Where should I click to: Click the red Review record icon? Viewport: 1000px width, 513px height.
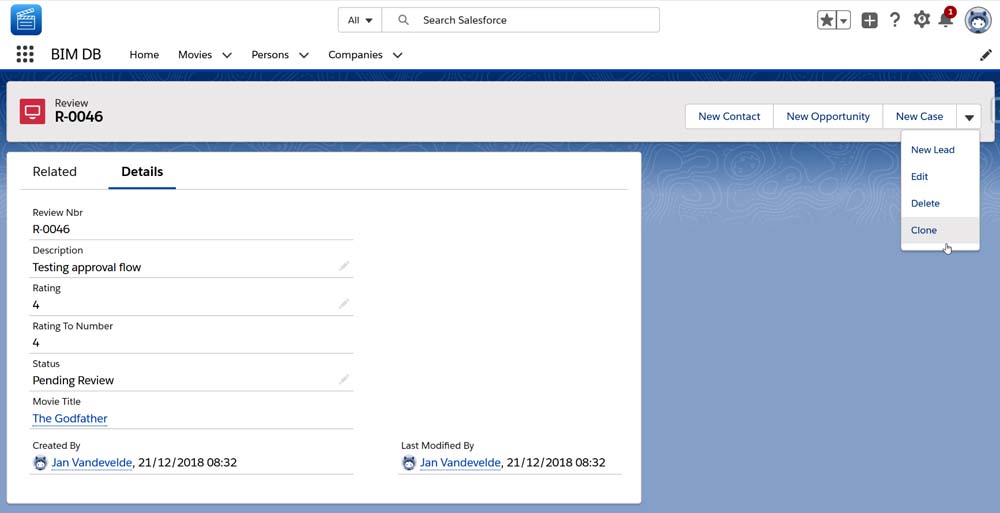click(33, 111)
